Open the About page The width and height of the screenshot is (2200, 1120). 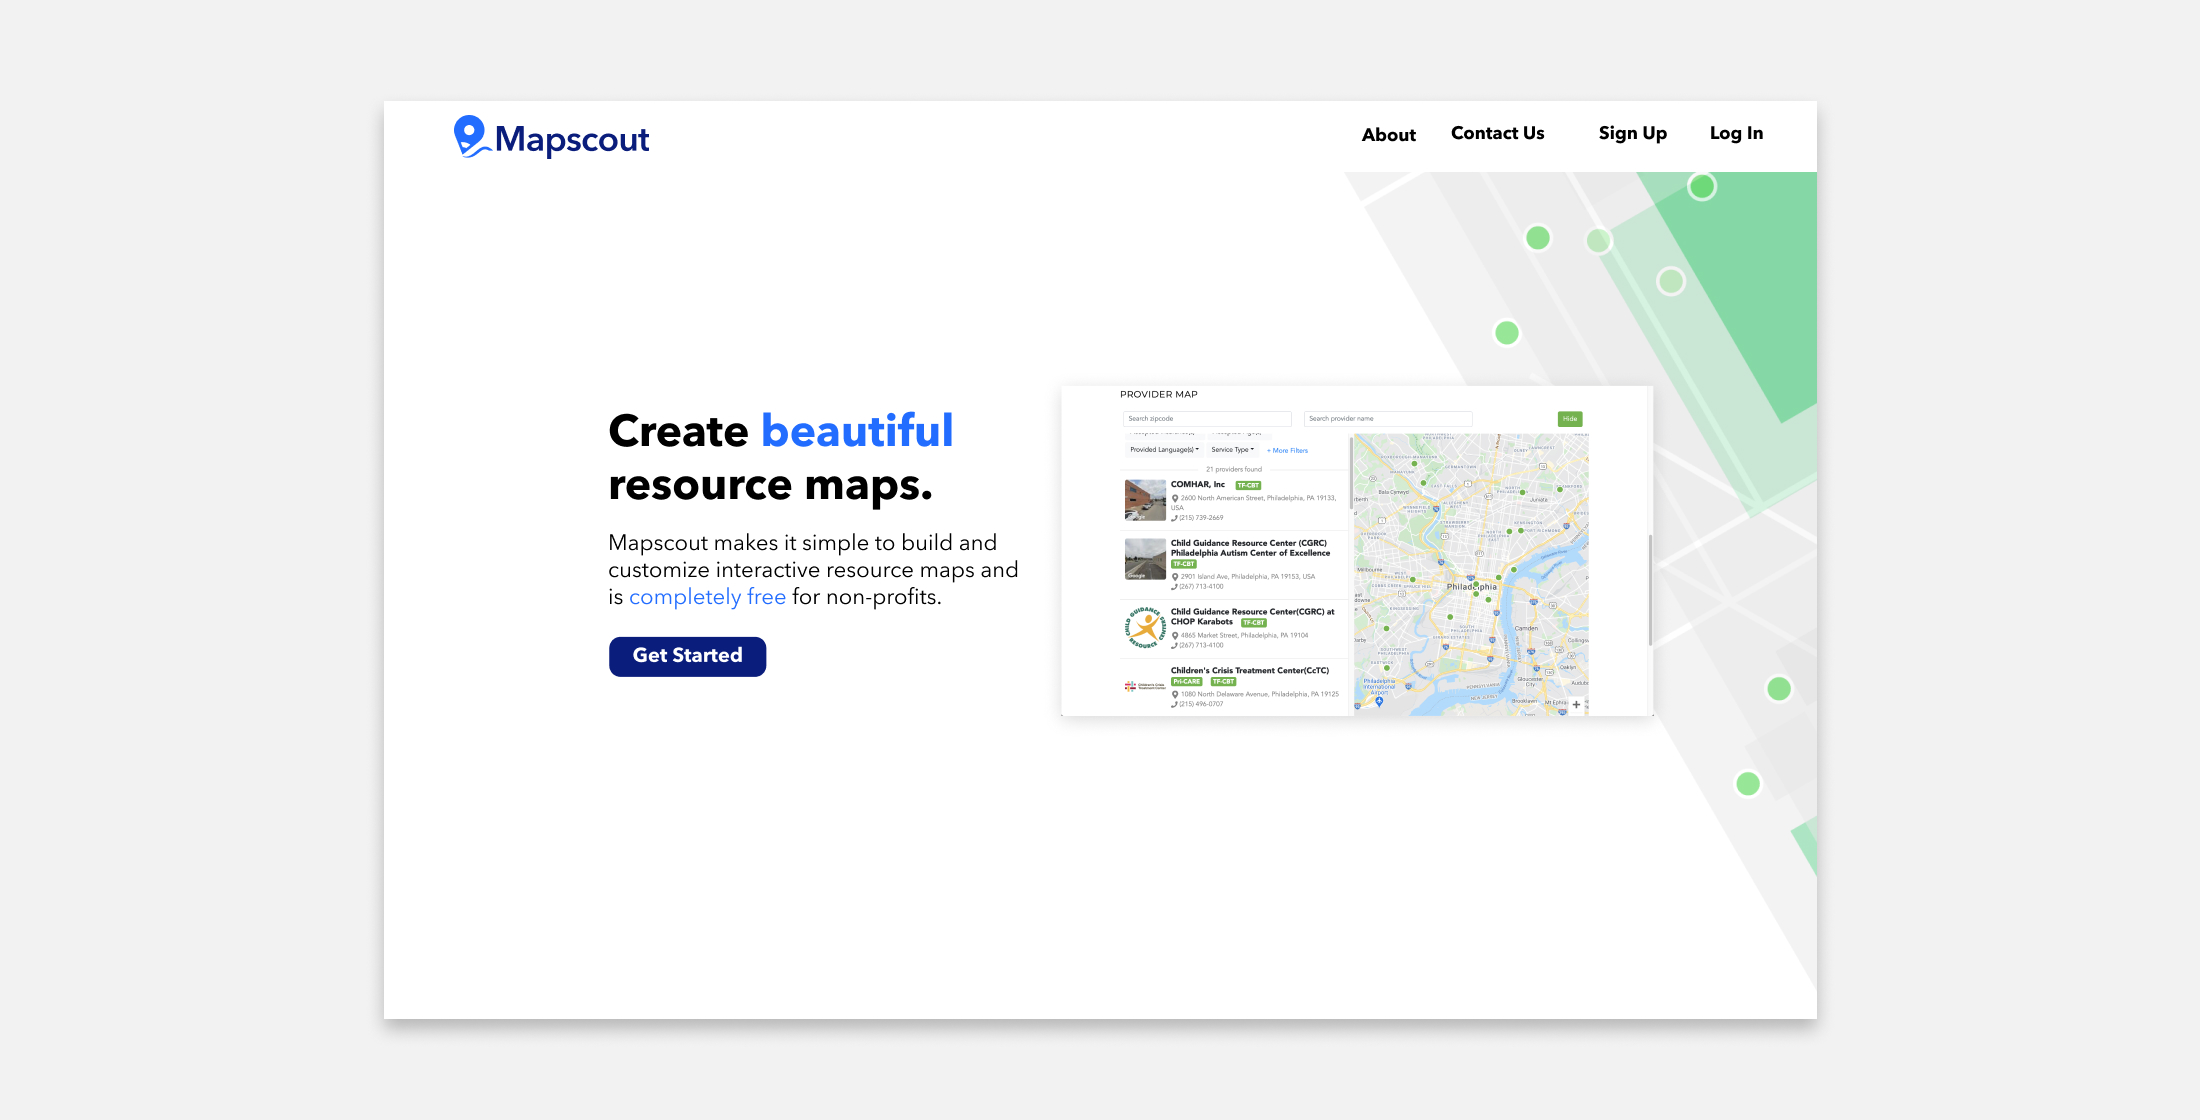(1388, 135)
